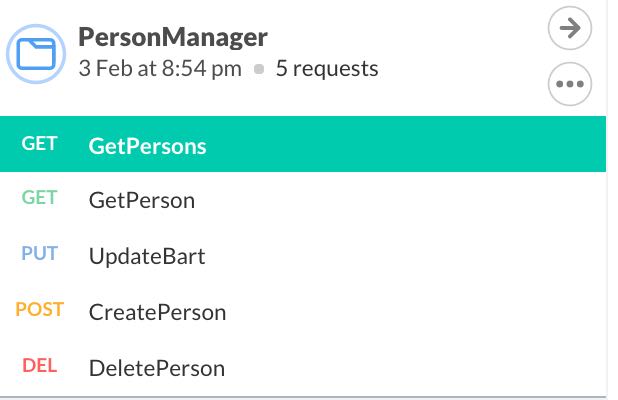Open the three-dots more actions menu
This screenshot has width=618, height=400.
[x=570, y=84]
